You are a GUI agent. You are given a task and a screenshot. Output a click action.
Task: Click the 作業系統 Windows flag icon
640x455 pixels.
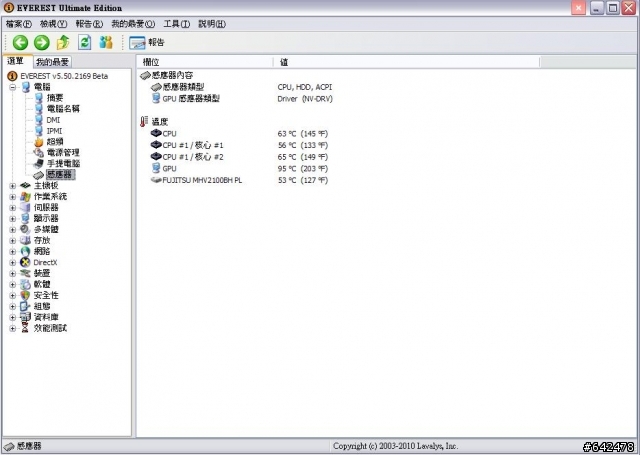click(x=25, y=197)
